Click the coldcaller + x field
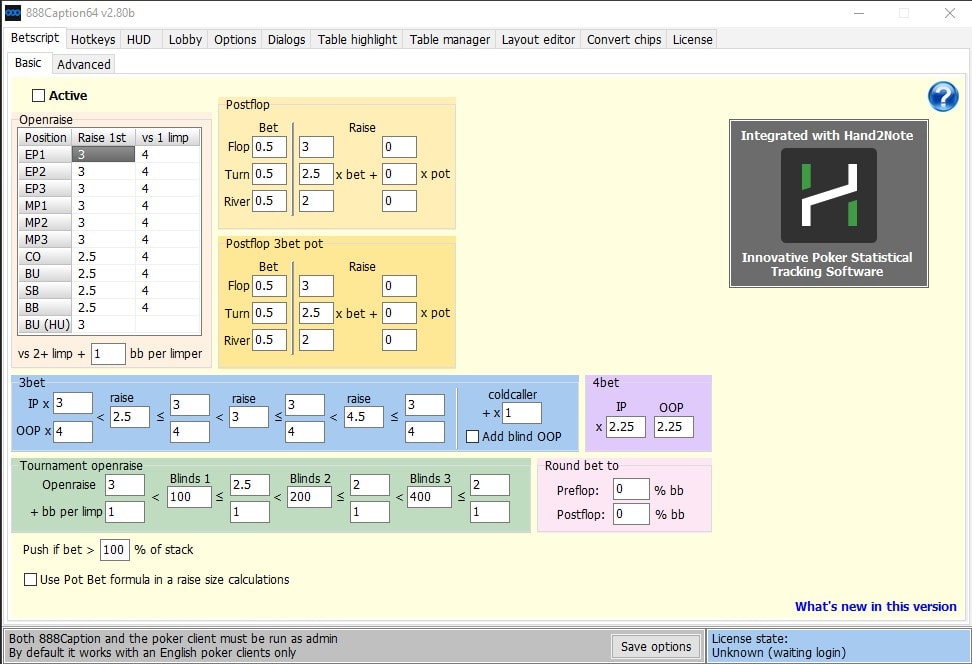The height and width of the screenshot is (664, 972). (521, 413)
